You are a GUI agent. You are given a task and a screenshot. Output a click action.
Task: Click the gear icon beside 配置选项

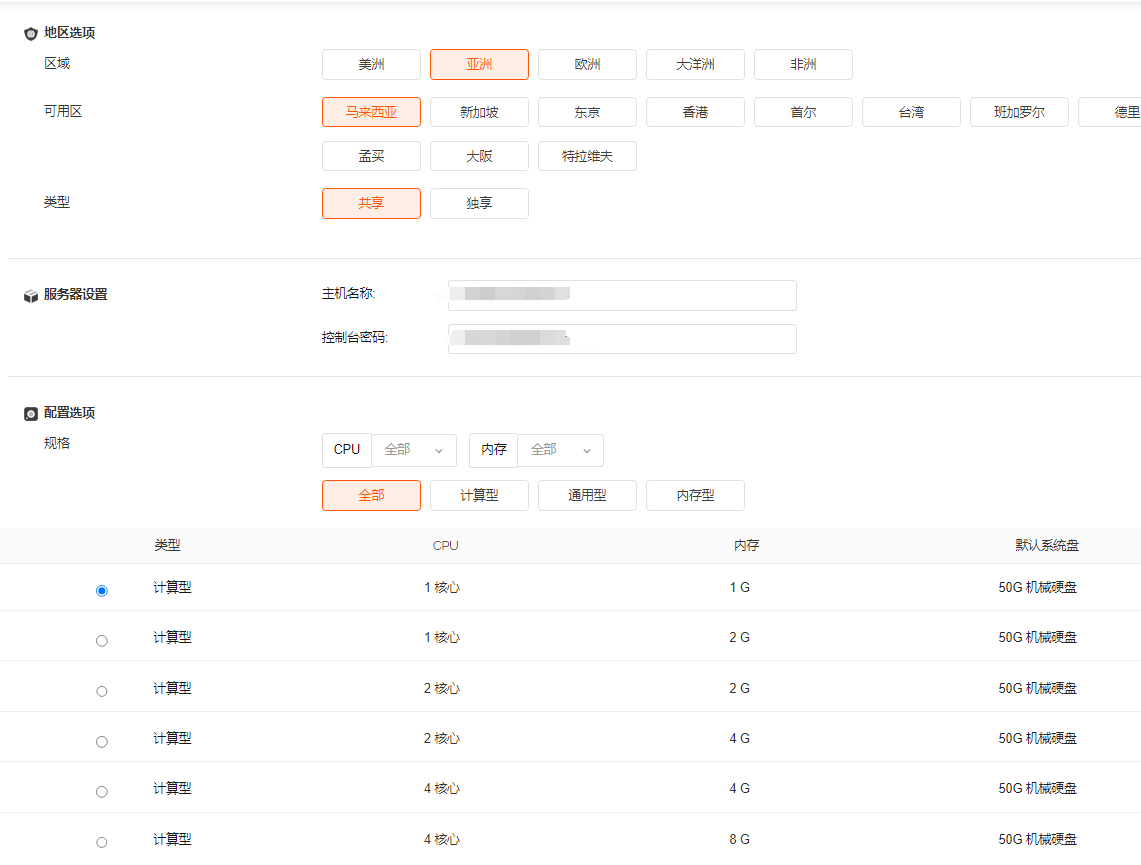[x=31, y=413]
